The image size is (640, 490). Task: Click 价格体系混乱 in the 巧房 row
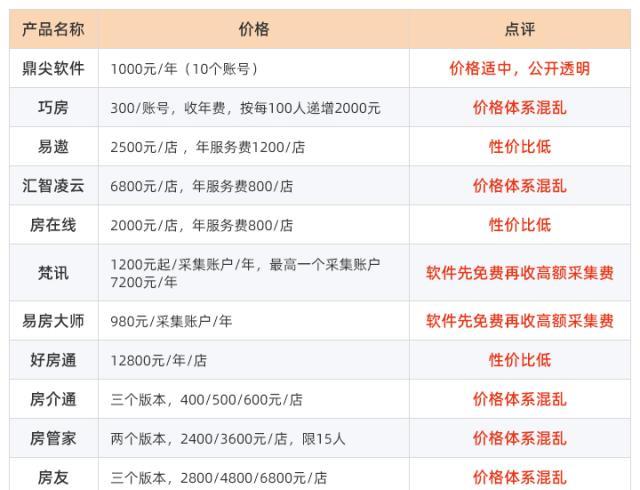tap(520, 107)
